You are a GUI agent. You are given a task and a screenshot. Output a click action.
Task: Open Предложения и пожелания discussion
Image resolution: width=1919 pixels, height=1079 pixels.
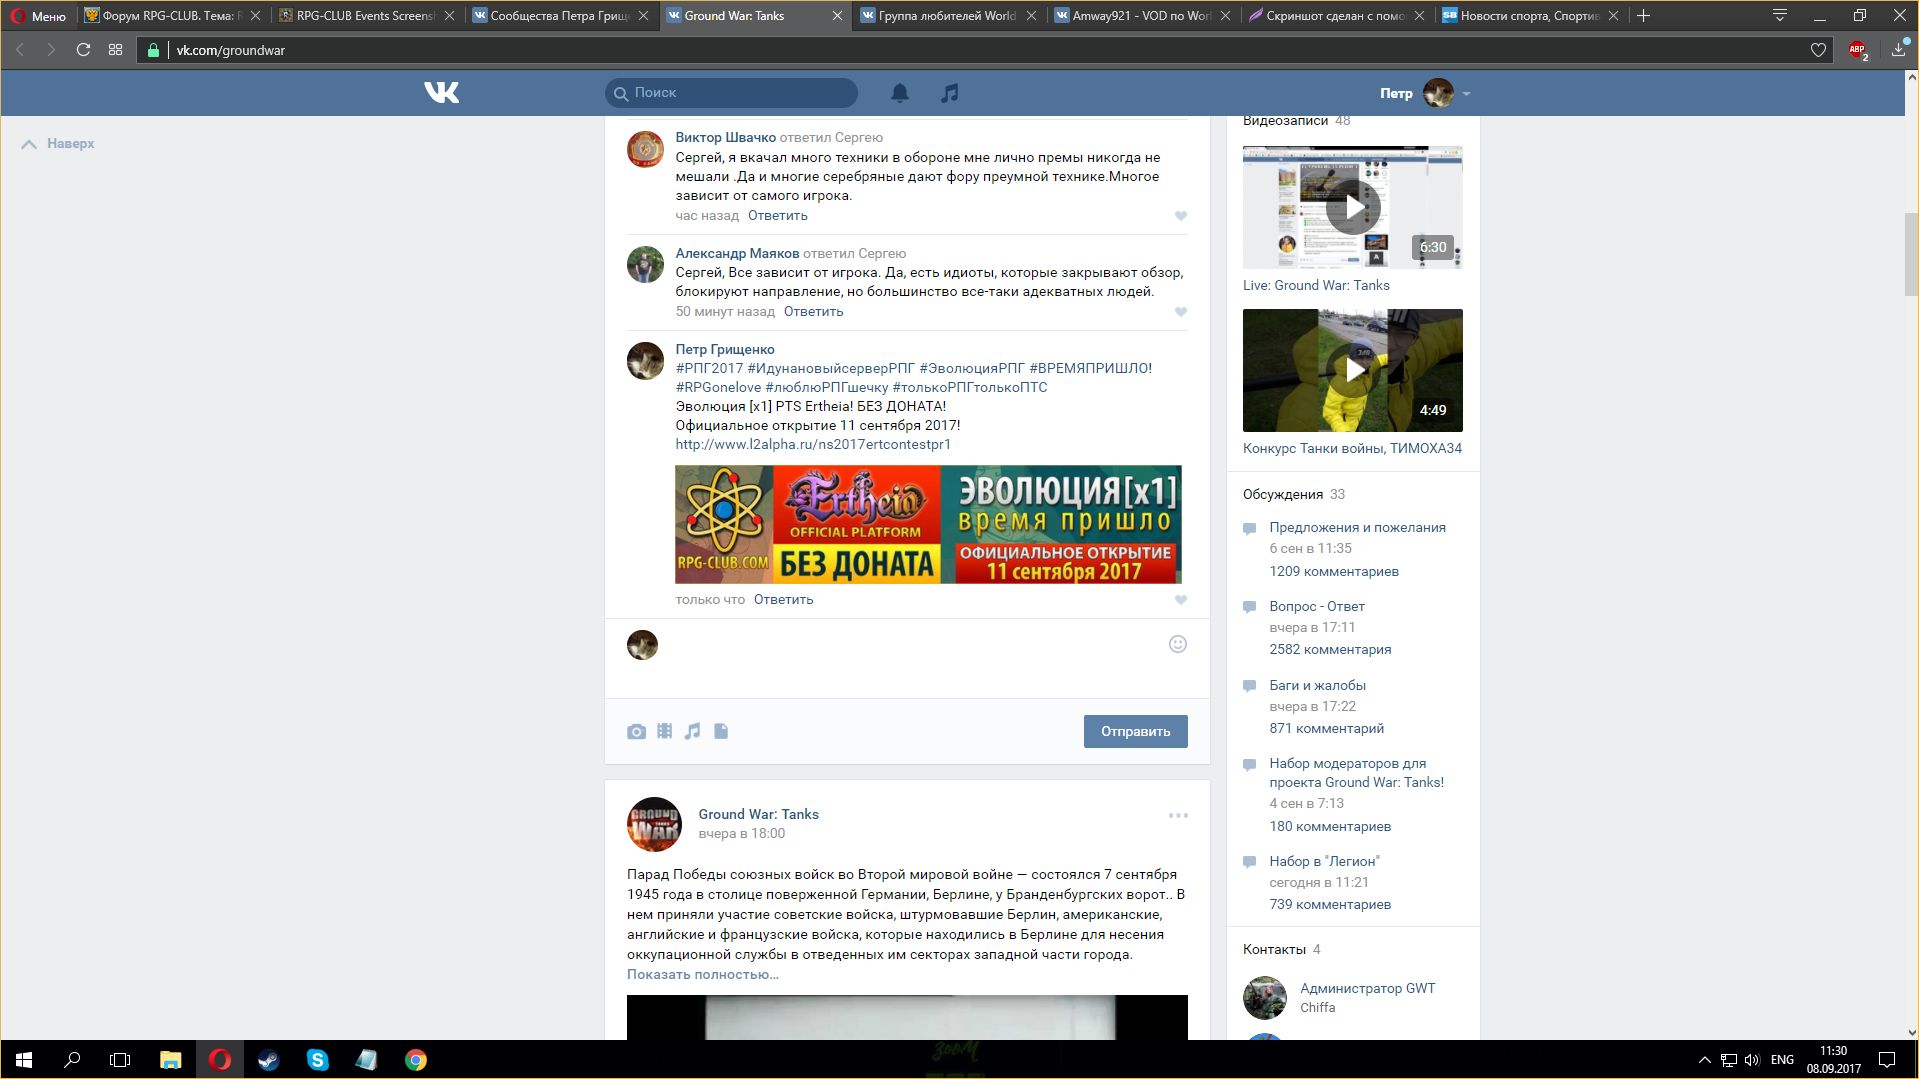[x=1357, y=527]
